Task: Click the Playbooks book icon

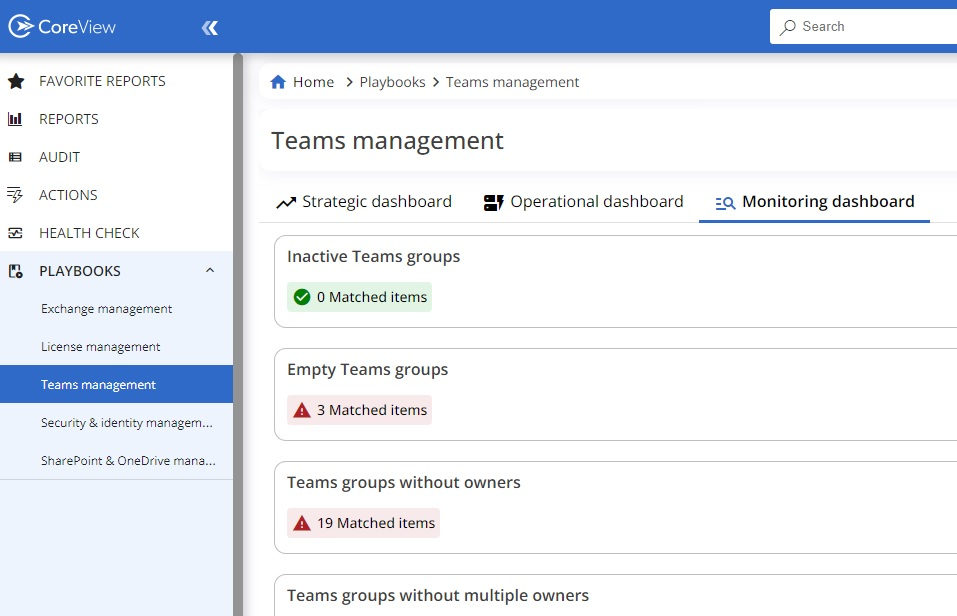Action: click(15, 271)
